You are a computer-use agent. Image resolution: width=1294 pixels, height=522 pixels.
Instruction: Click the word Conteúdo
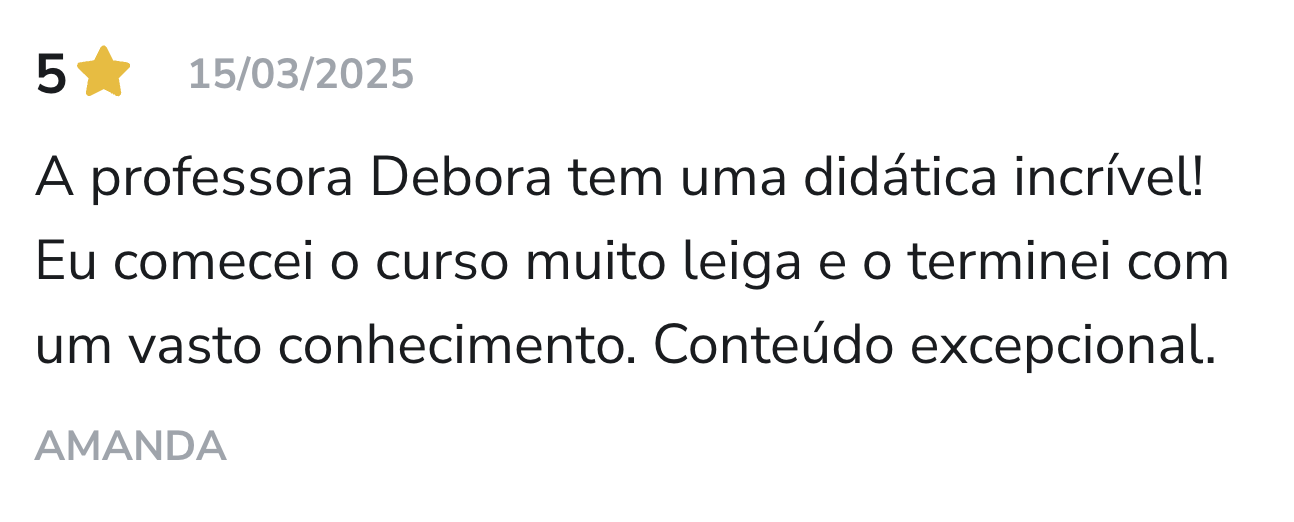click(x=773, y=346)
